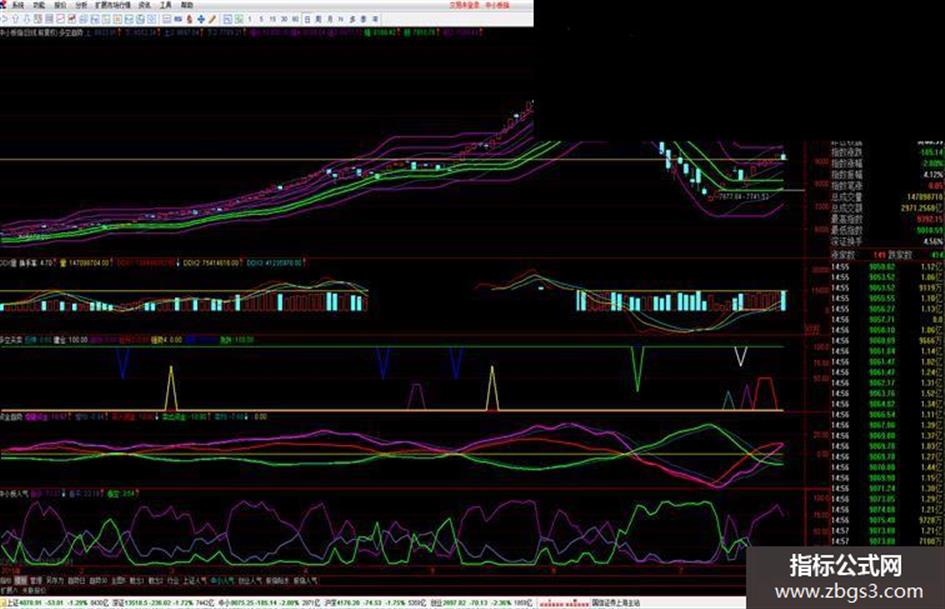Select the 月 monthly period button
The image size is (945, 609).
point(330,19)
